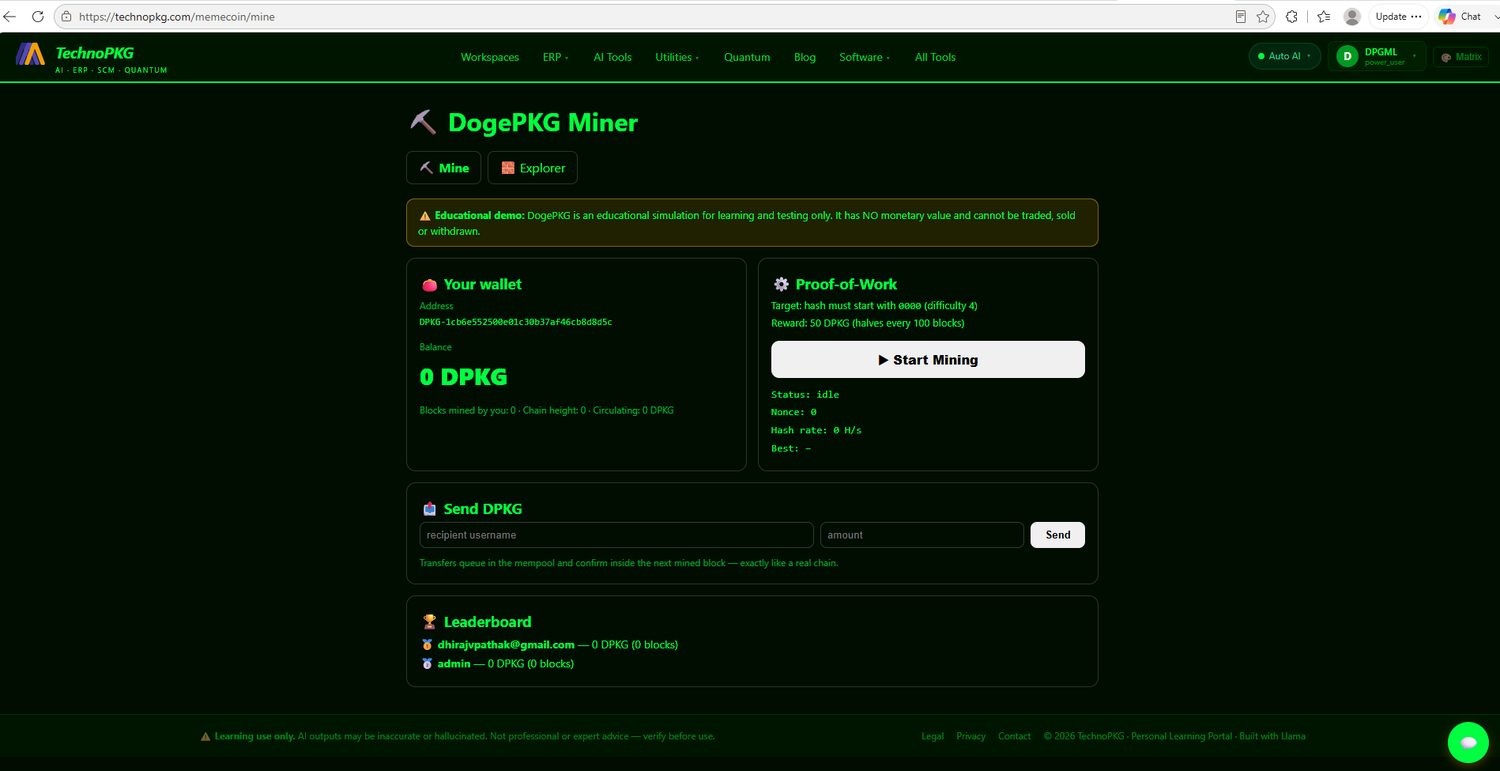Focus the amount input field
Image resolution: width=1500 pixels, height=771 pixels.
tap(922, 535)
